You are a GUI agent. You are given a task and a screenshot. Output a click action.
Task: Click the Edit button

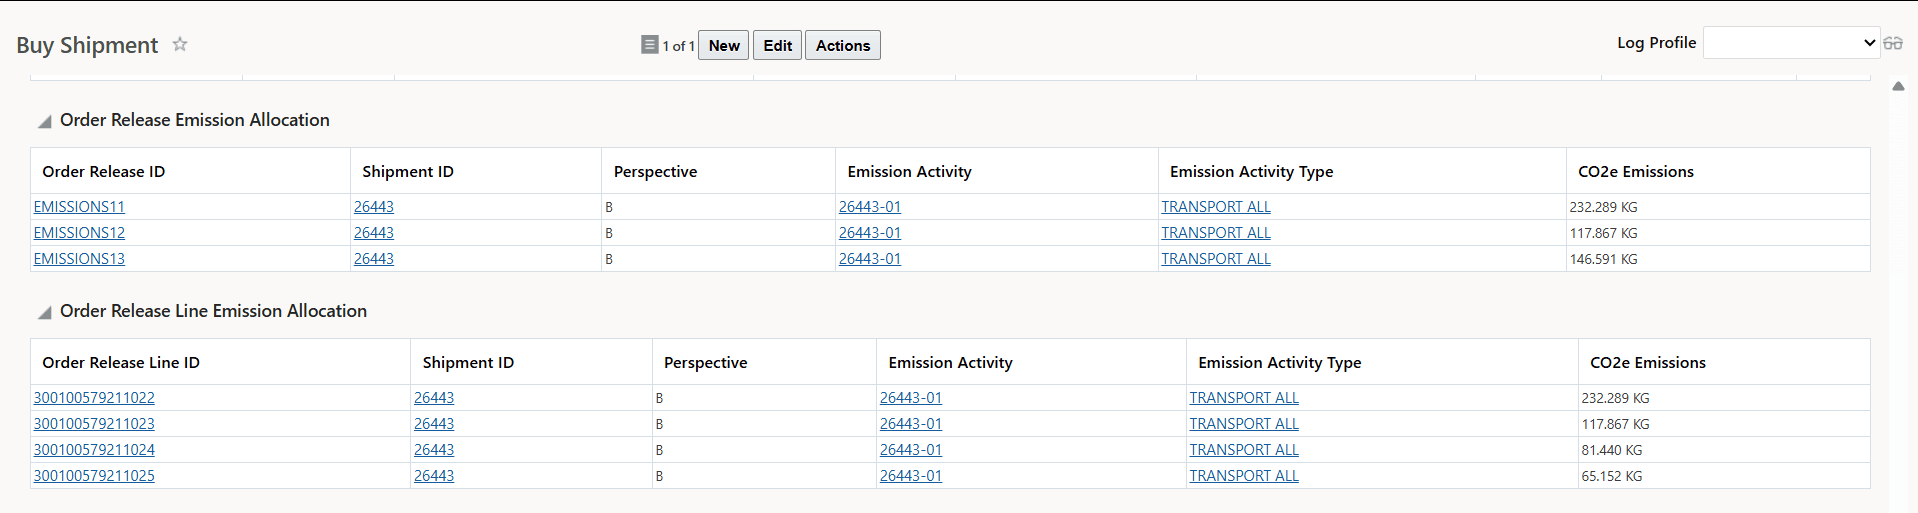pyautogui.click(x=777, y=45)
